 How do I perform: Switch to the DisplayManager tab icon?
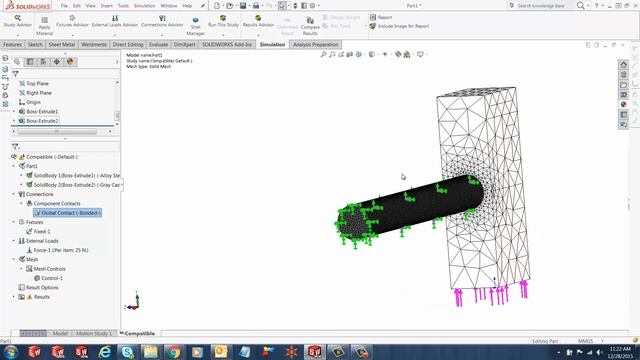(70, 62)
